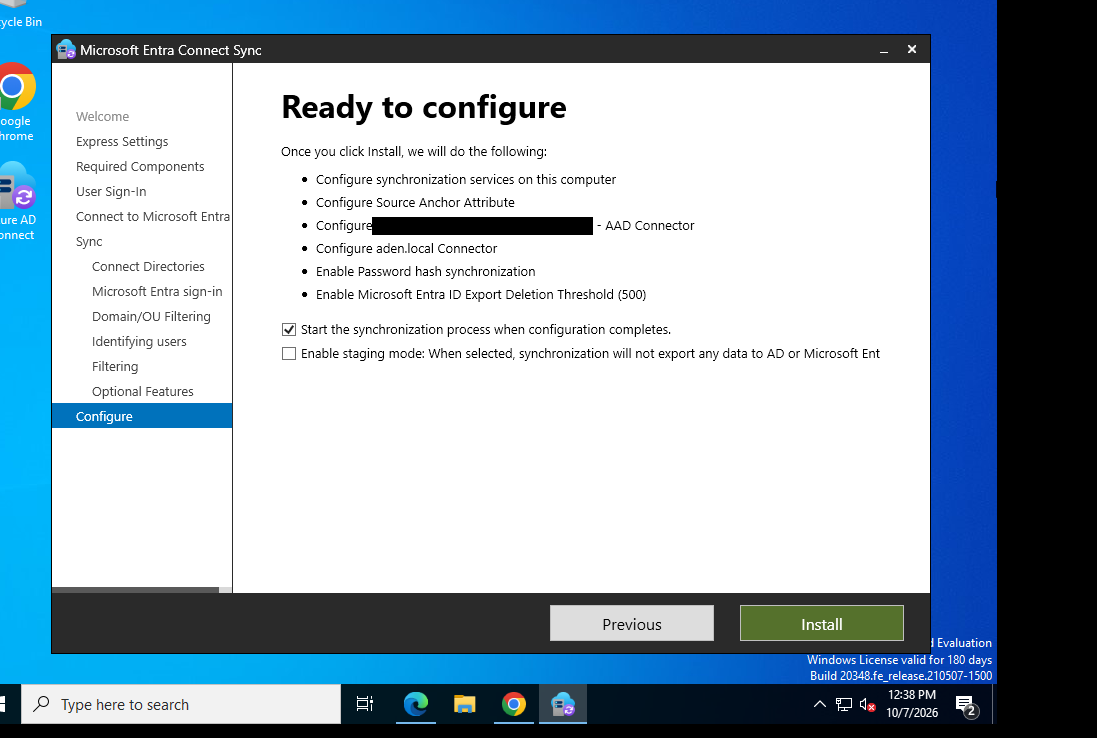Click the Install button
1097x738 pixels.
(x=821, y=623)
